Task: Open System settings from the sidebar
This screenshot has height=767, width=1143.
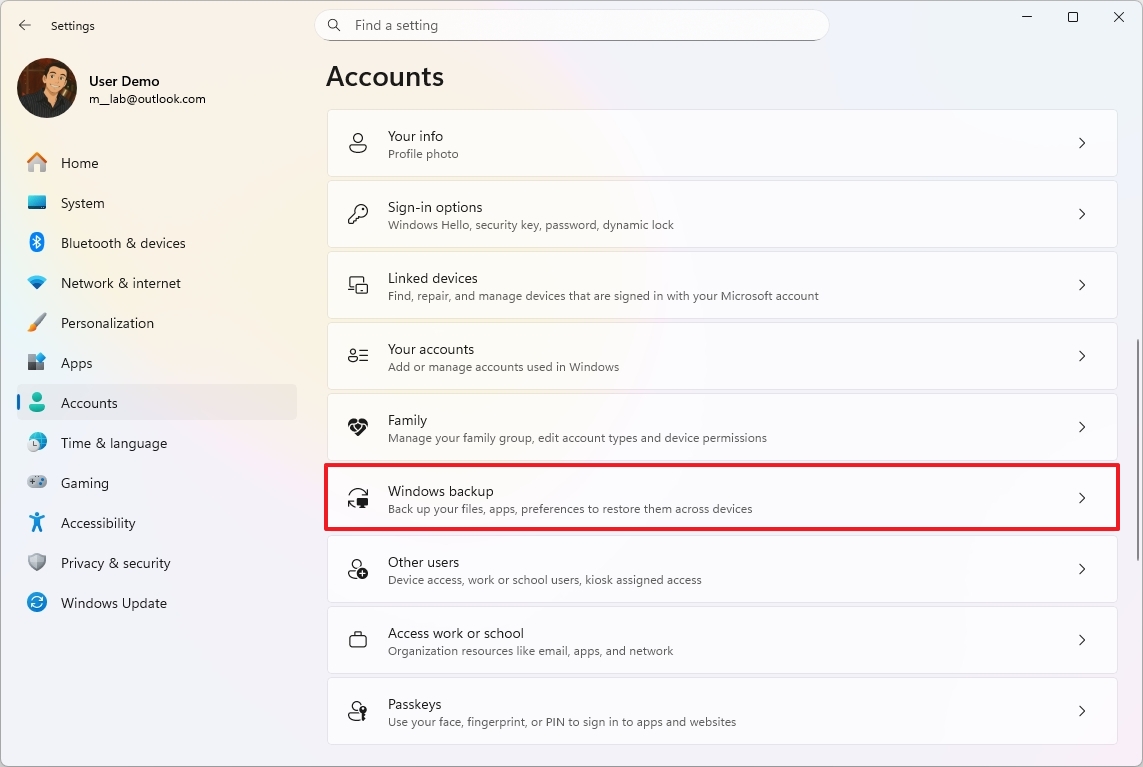Action: tap(82, 202)
